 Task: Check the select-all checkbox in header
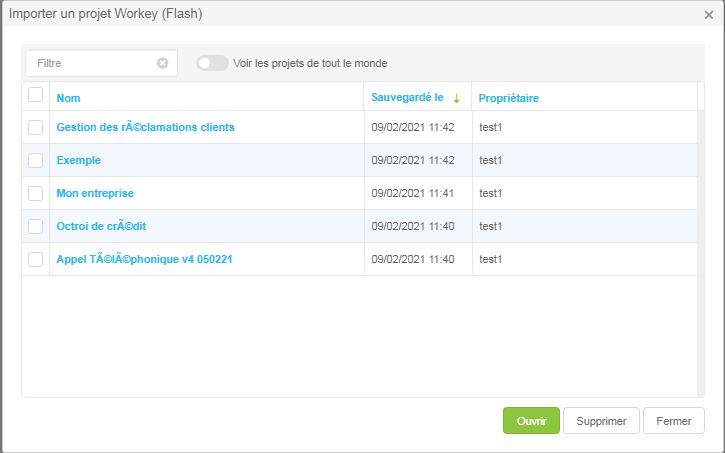pos(36,95)
